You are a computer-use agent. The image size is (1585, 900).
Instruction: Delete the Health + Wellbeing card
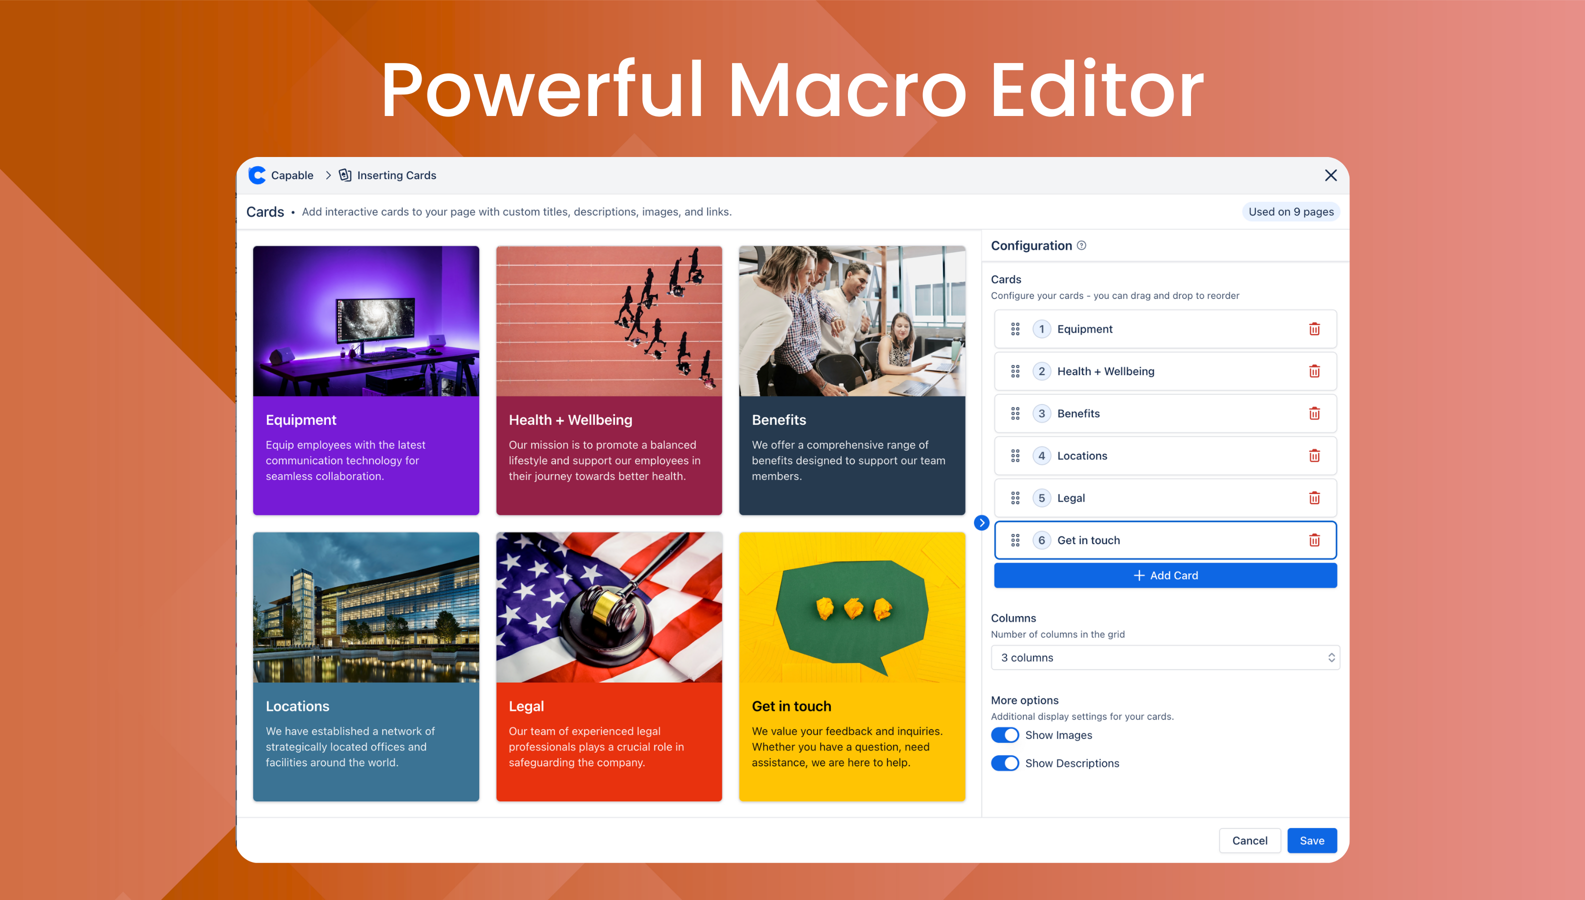(x=1314, y=371)
